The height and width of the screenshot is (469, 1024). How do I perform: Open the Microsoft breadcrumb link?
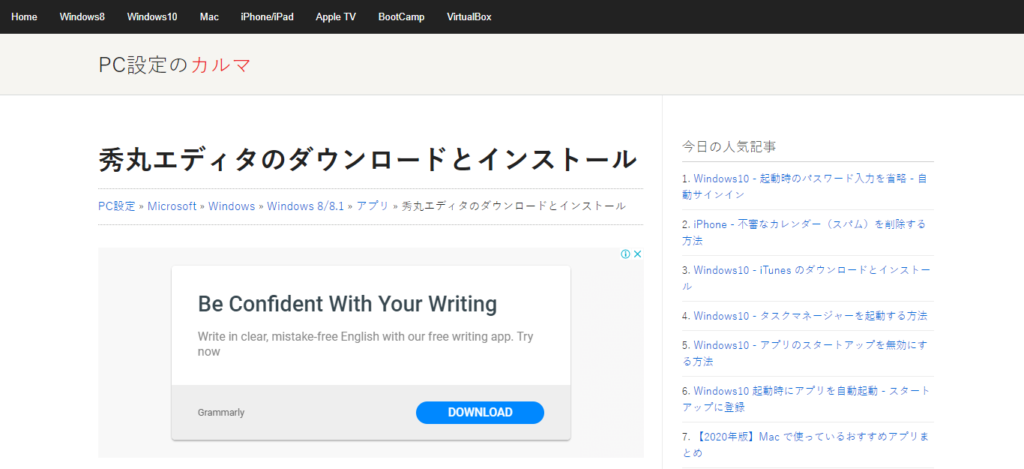[x=172, y=206]
